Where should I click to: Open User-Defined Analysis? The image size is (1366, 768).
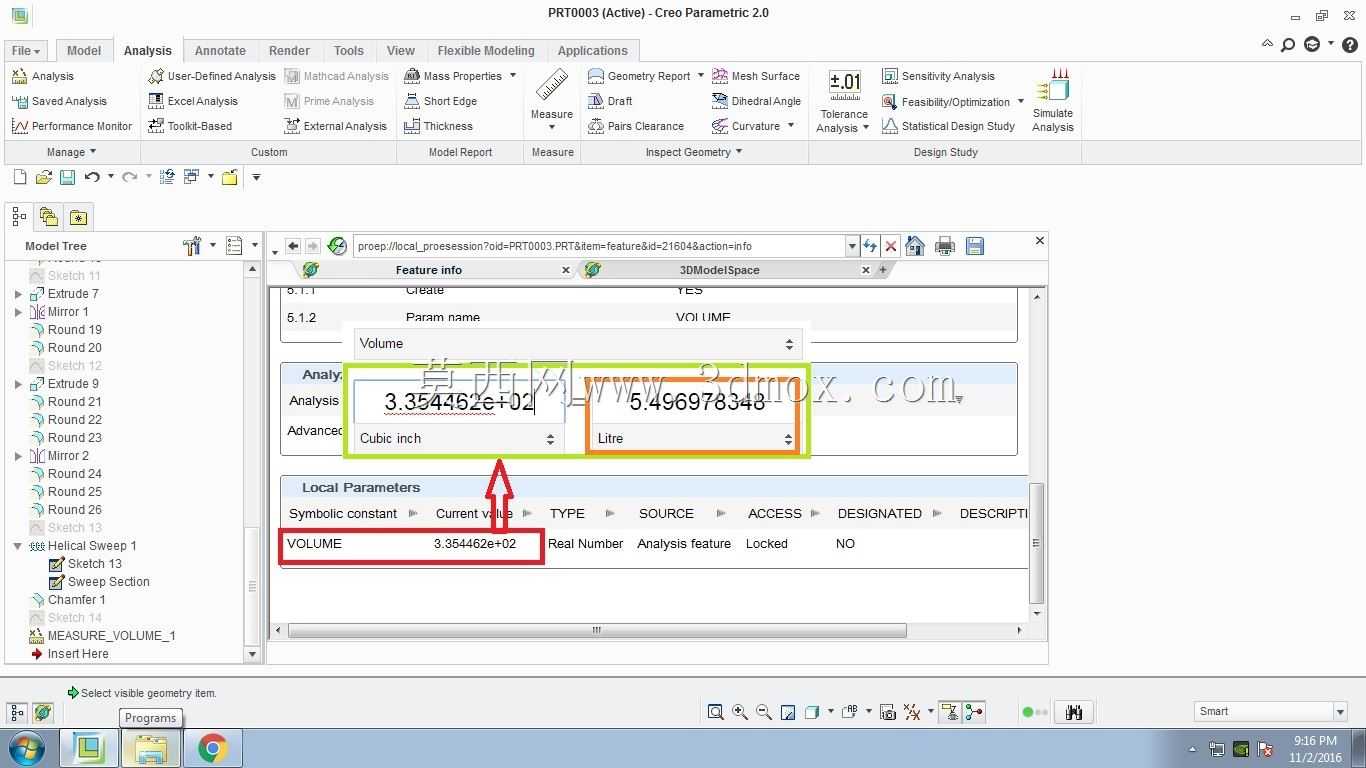click(x=211, y=76)
